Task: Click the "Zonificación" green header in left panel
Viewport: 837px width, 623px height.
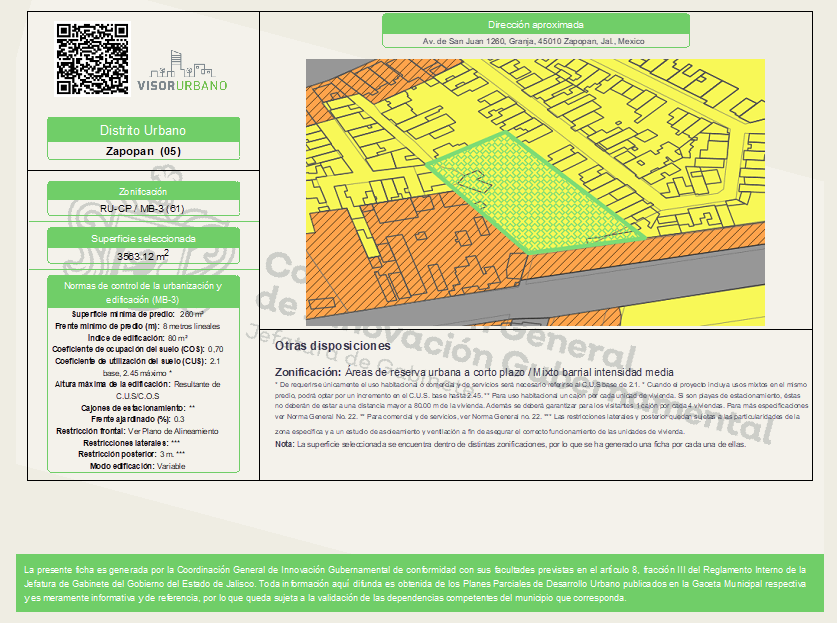Action: coord(143,192)
